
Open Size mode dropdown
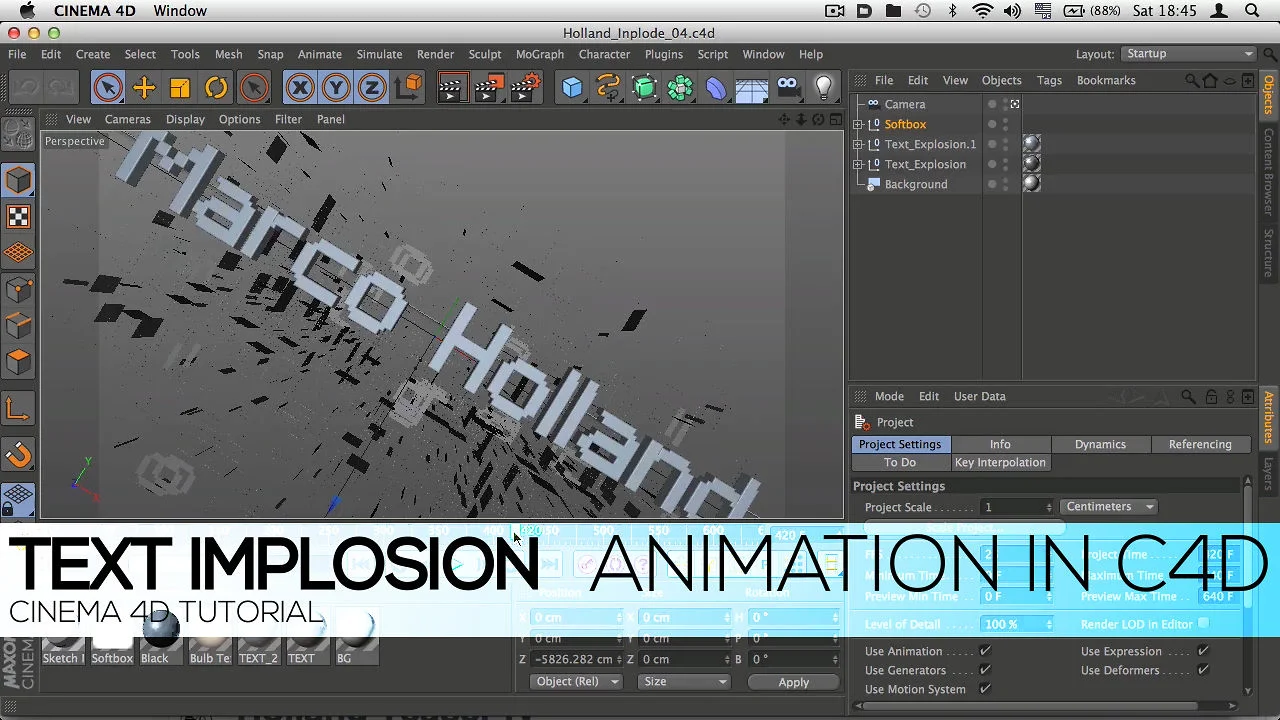pos(684,682)
